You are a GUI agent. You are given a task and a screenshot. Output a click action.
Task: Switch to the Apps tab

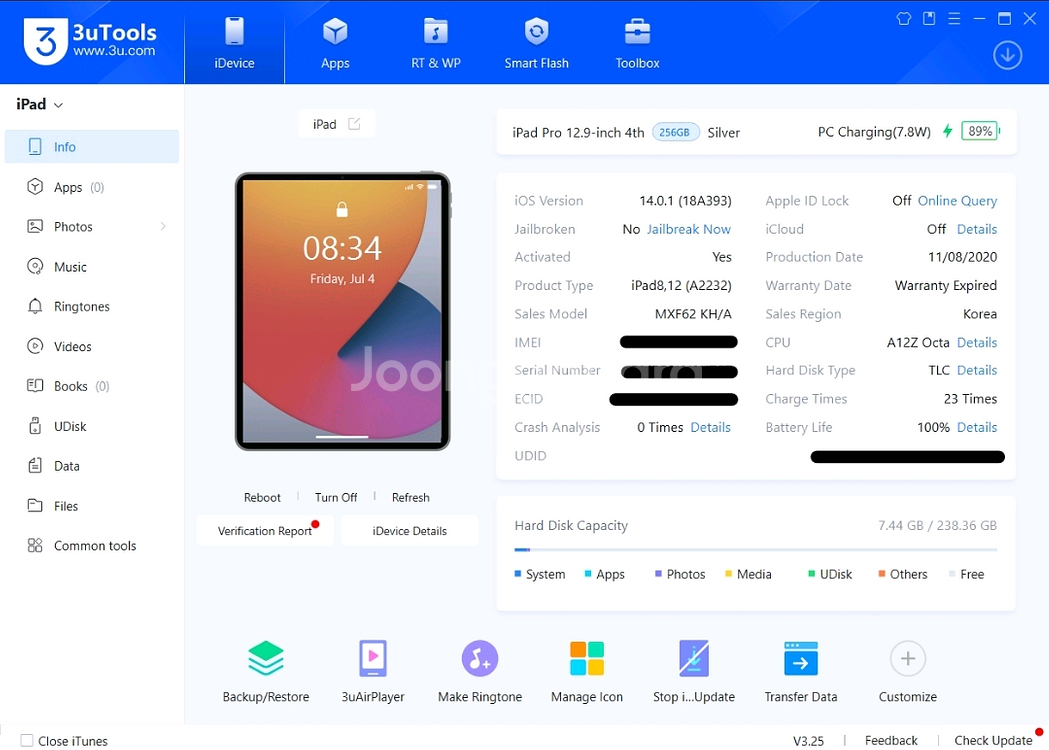(335, 42)
